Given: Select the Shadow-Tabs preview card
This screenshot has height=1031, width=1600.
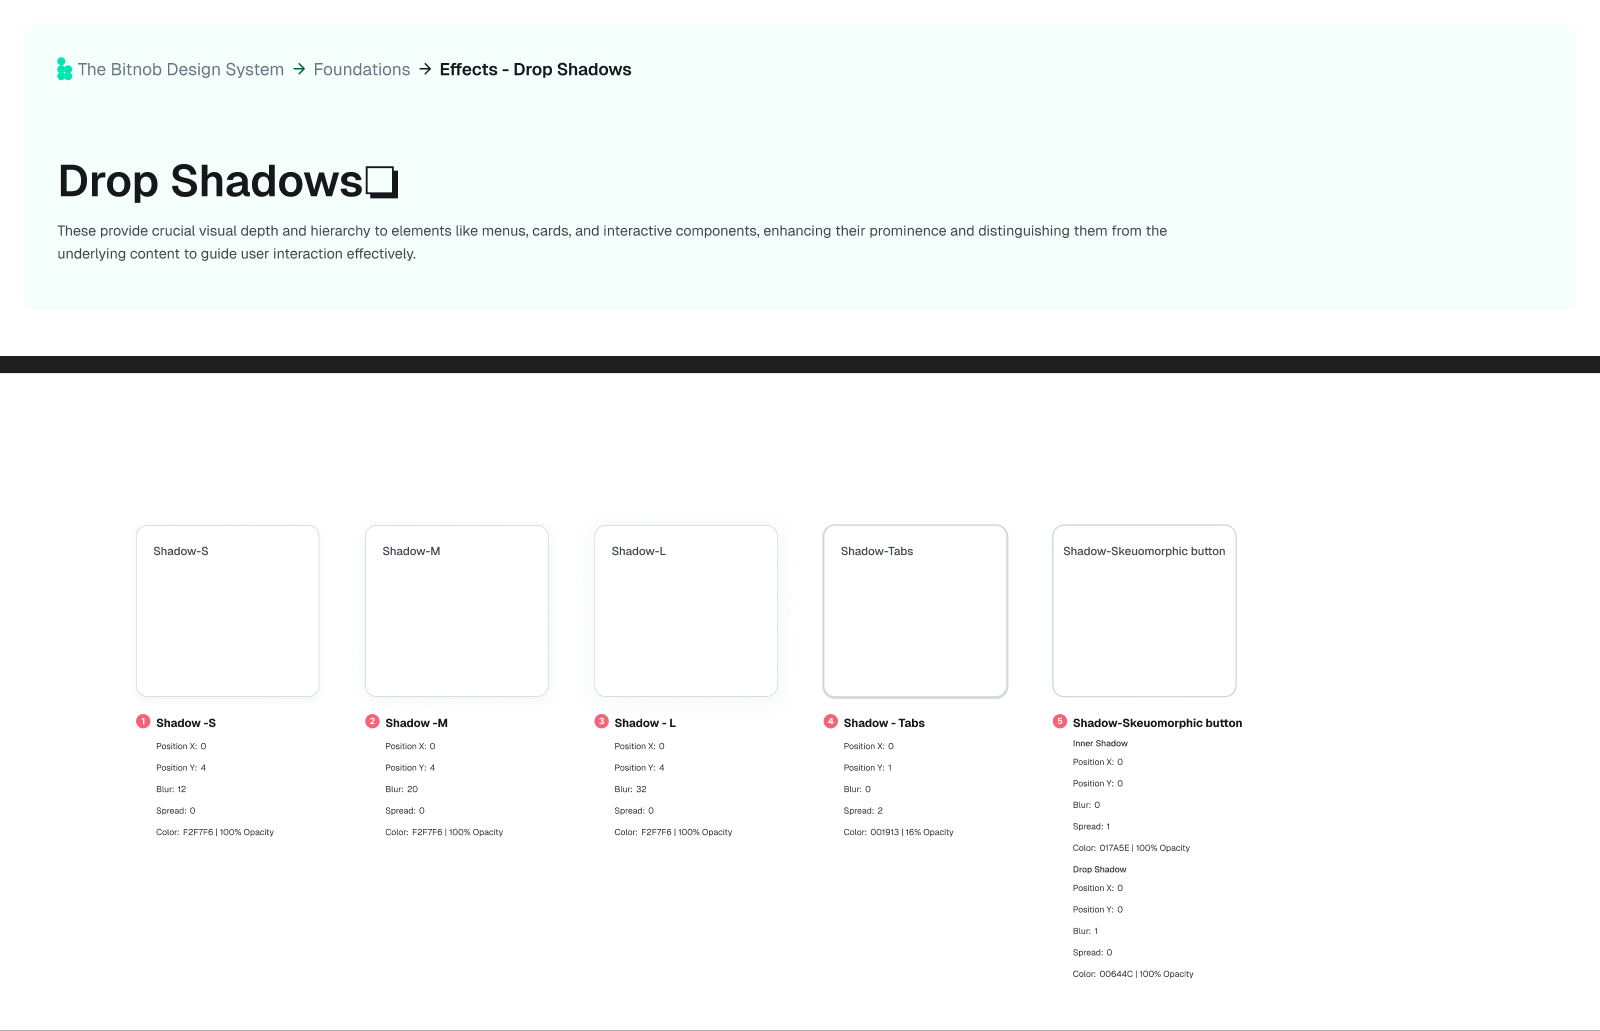Looking at the screenshot, I should coord(915,611).
